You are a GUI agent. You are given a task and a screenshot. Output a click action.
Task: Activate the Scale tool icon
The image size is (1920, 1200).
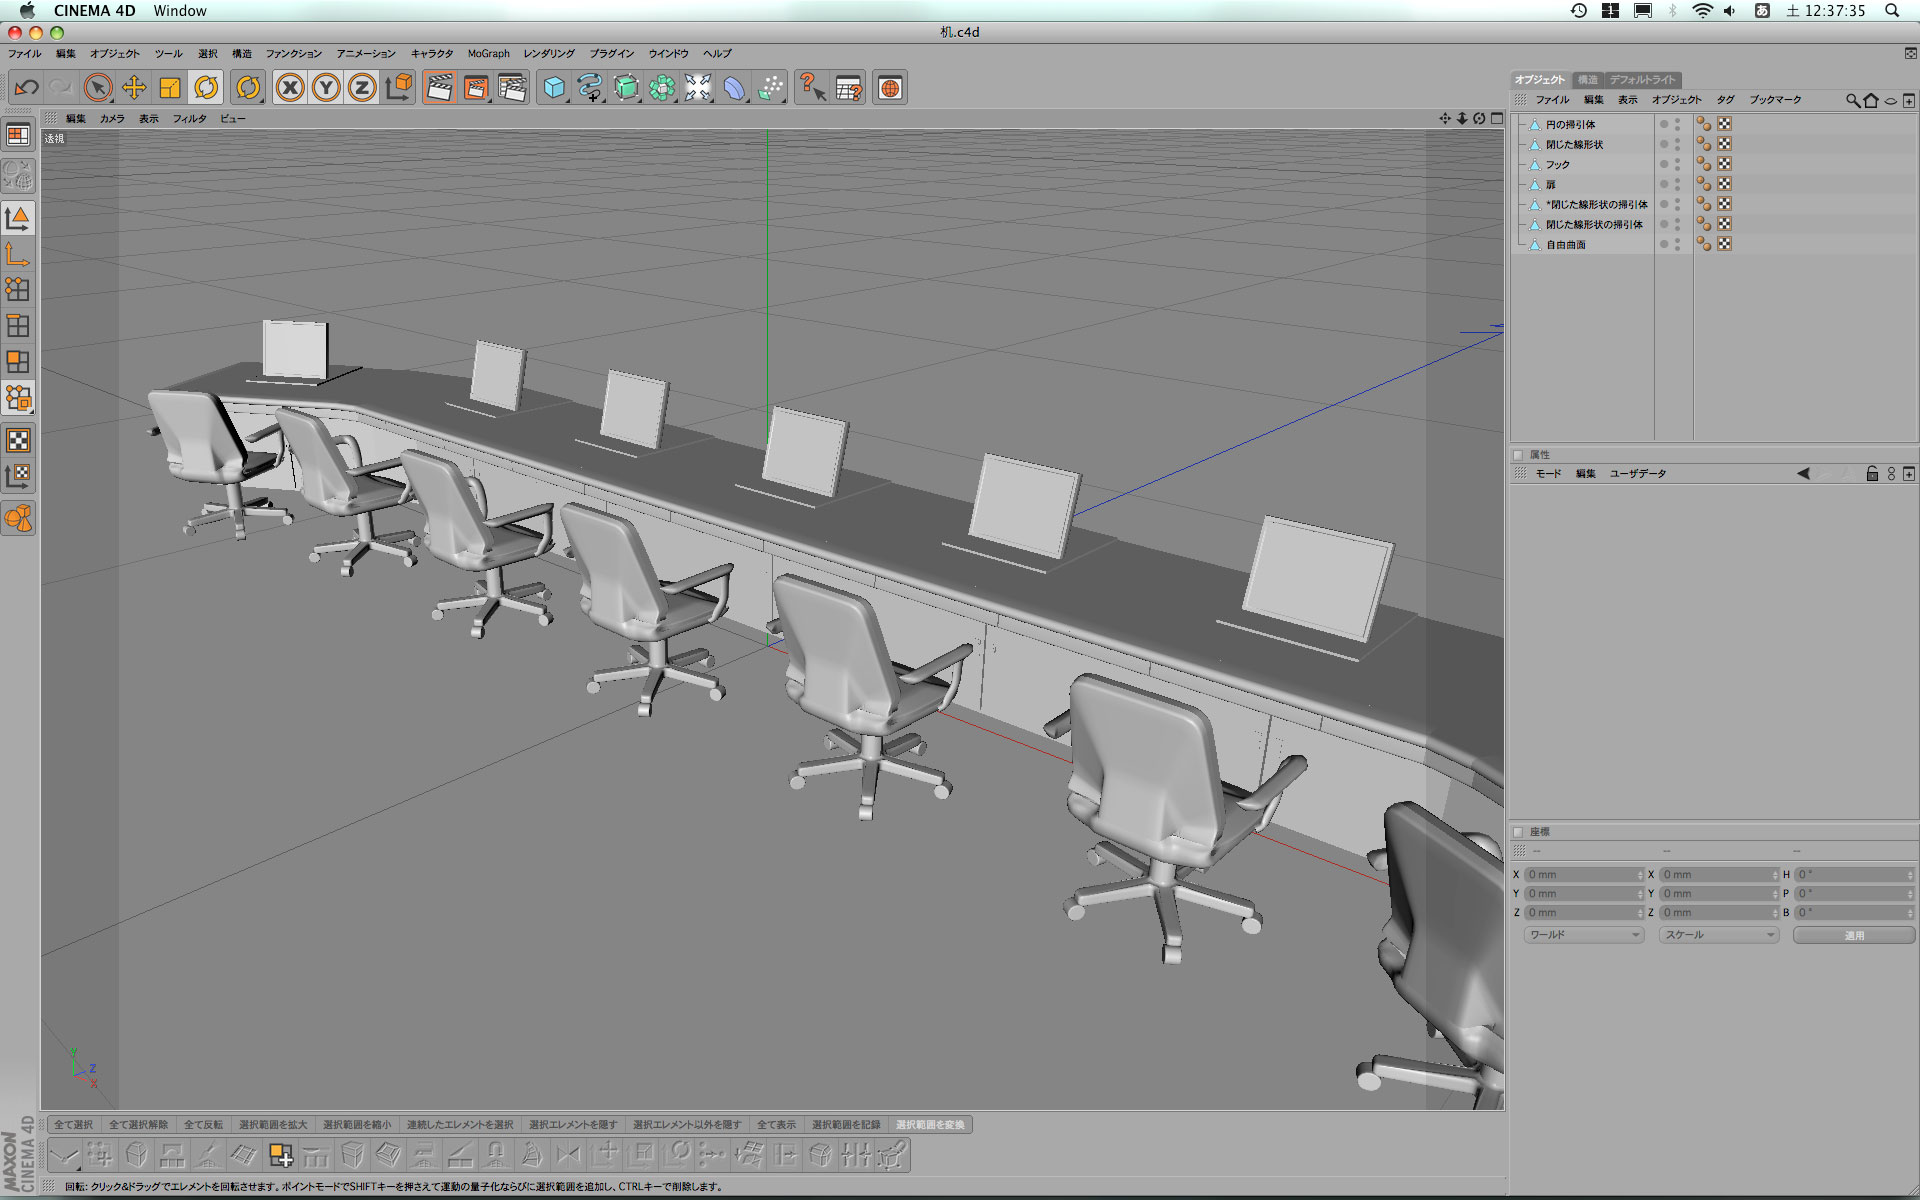[x=170, y=88]
